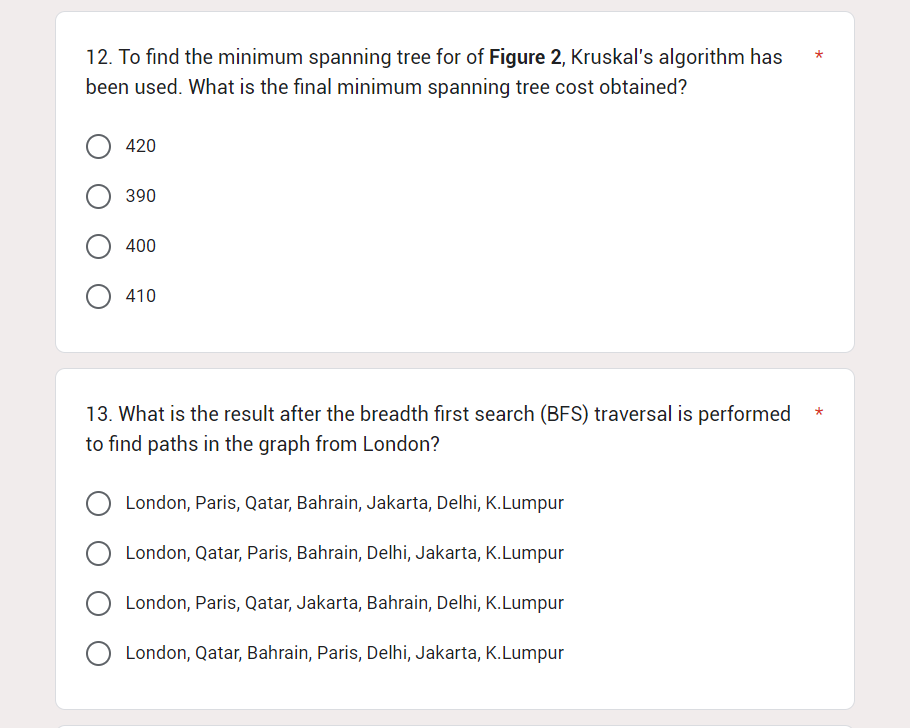The width and height of the screenshot is (910, 728).
Task: Click the red asterisk on question 13
Action: coord(818,413)
